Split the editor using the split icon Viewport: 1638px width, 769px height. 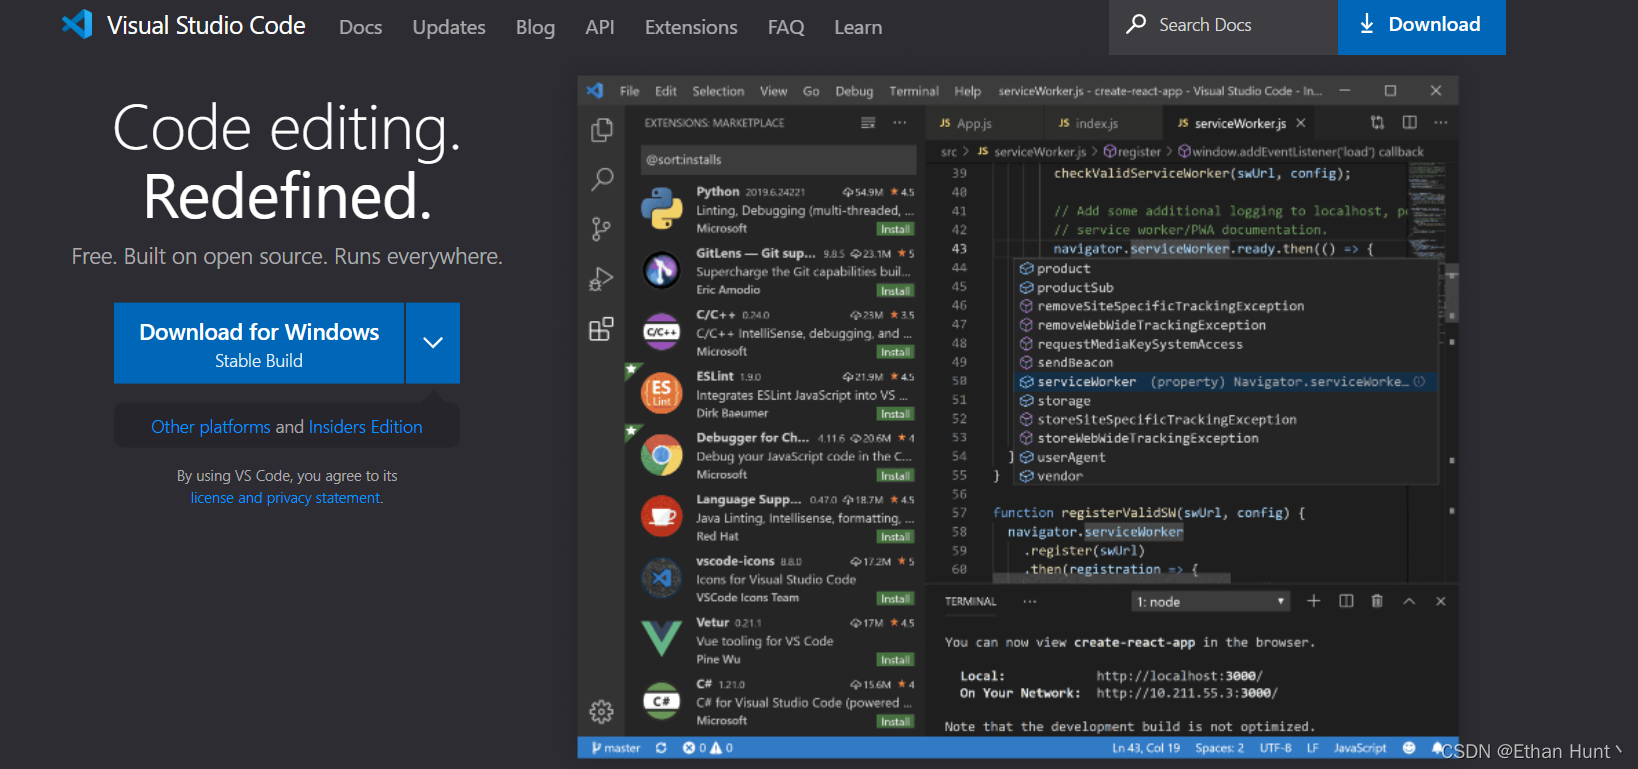(x=1409, y=122)
